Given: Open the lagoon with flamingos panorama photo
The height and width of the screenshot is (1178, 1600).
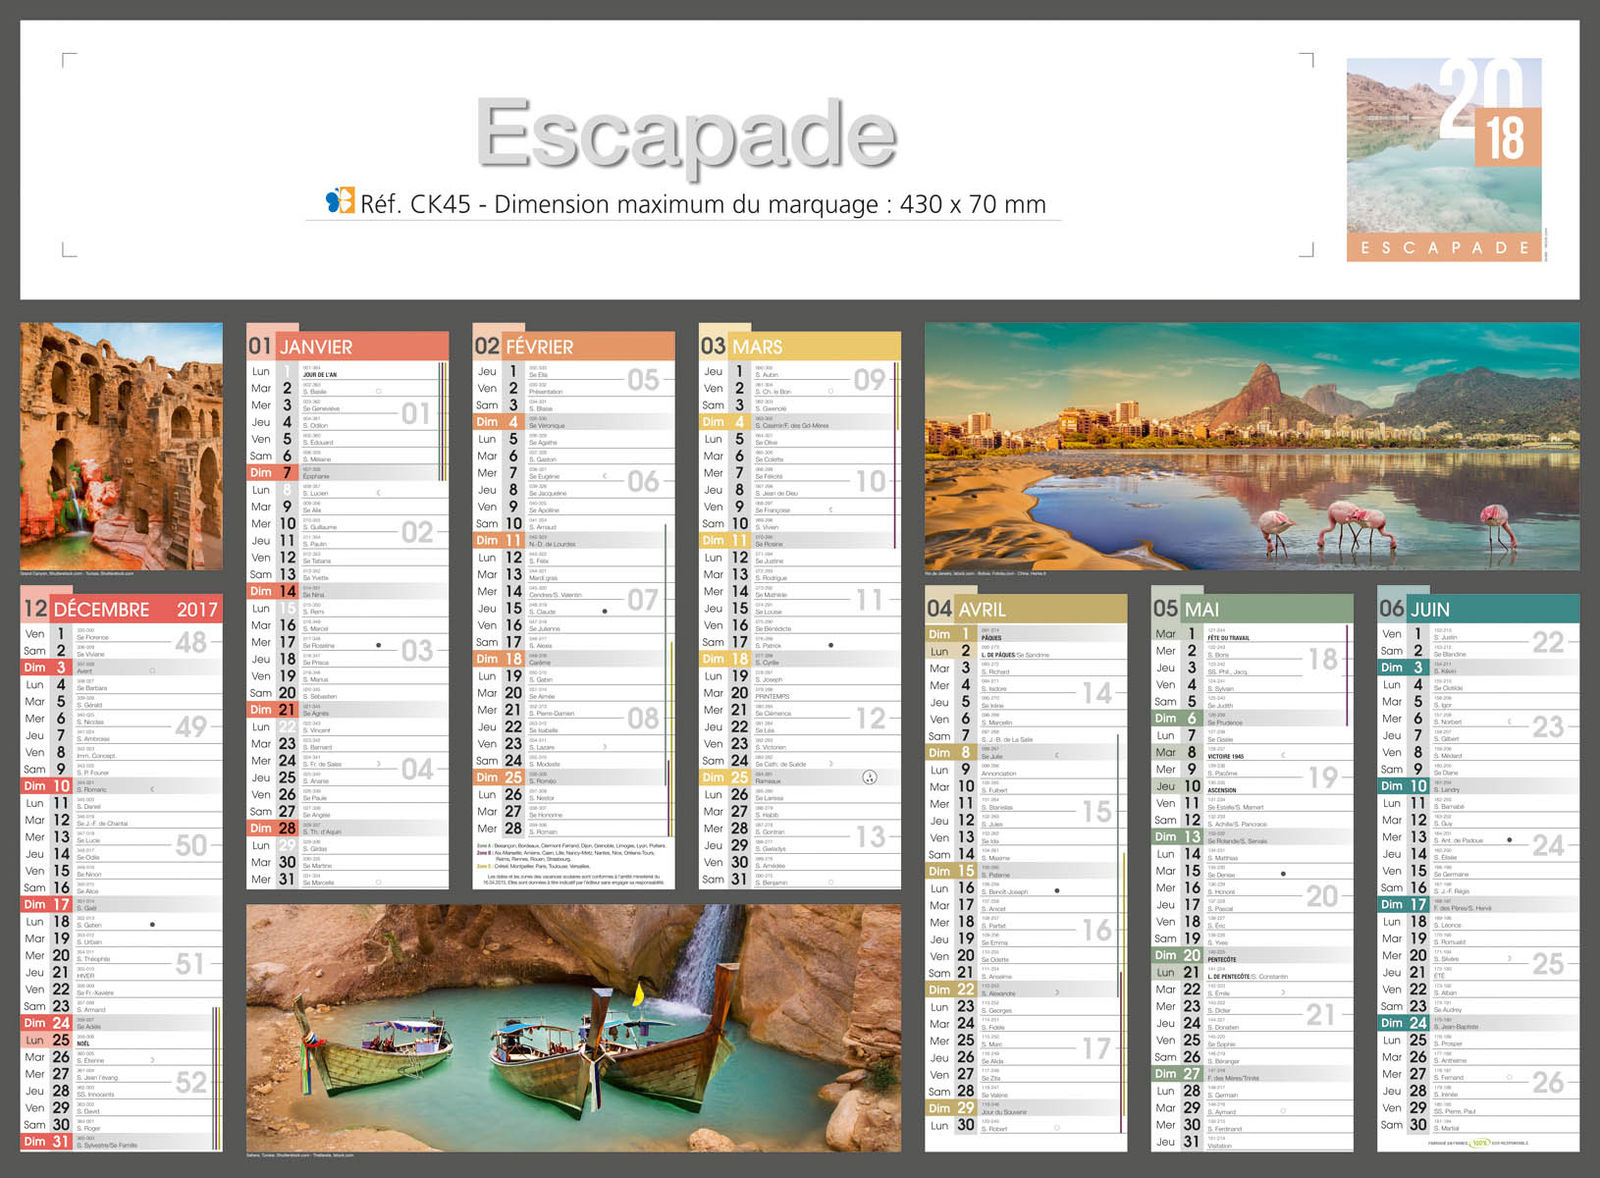Looking at the screenshot, I should (1252, 446).
